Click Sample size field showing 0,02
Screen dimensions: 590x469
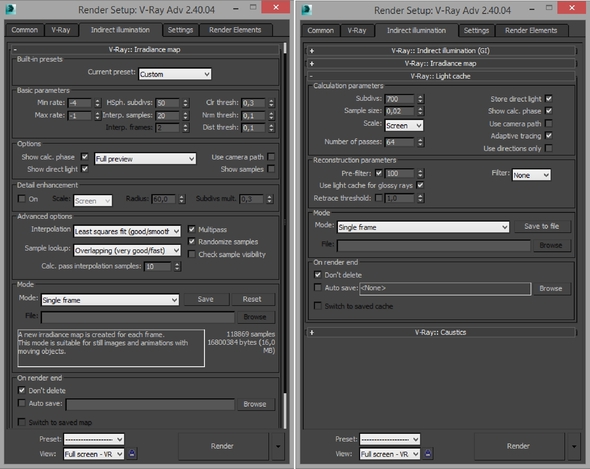(400, 111)
